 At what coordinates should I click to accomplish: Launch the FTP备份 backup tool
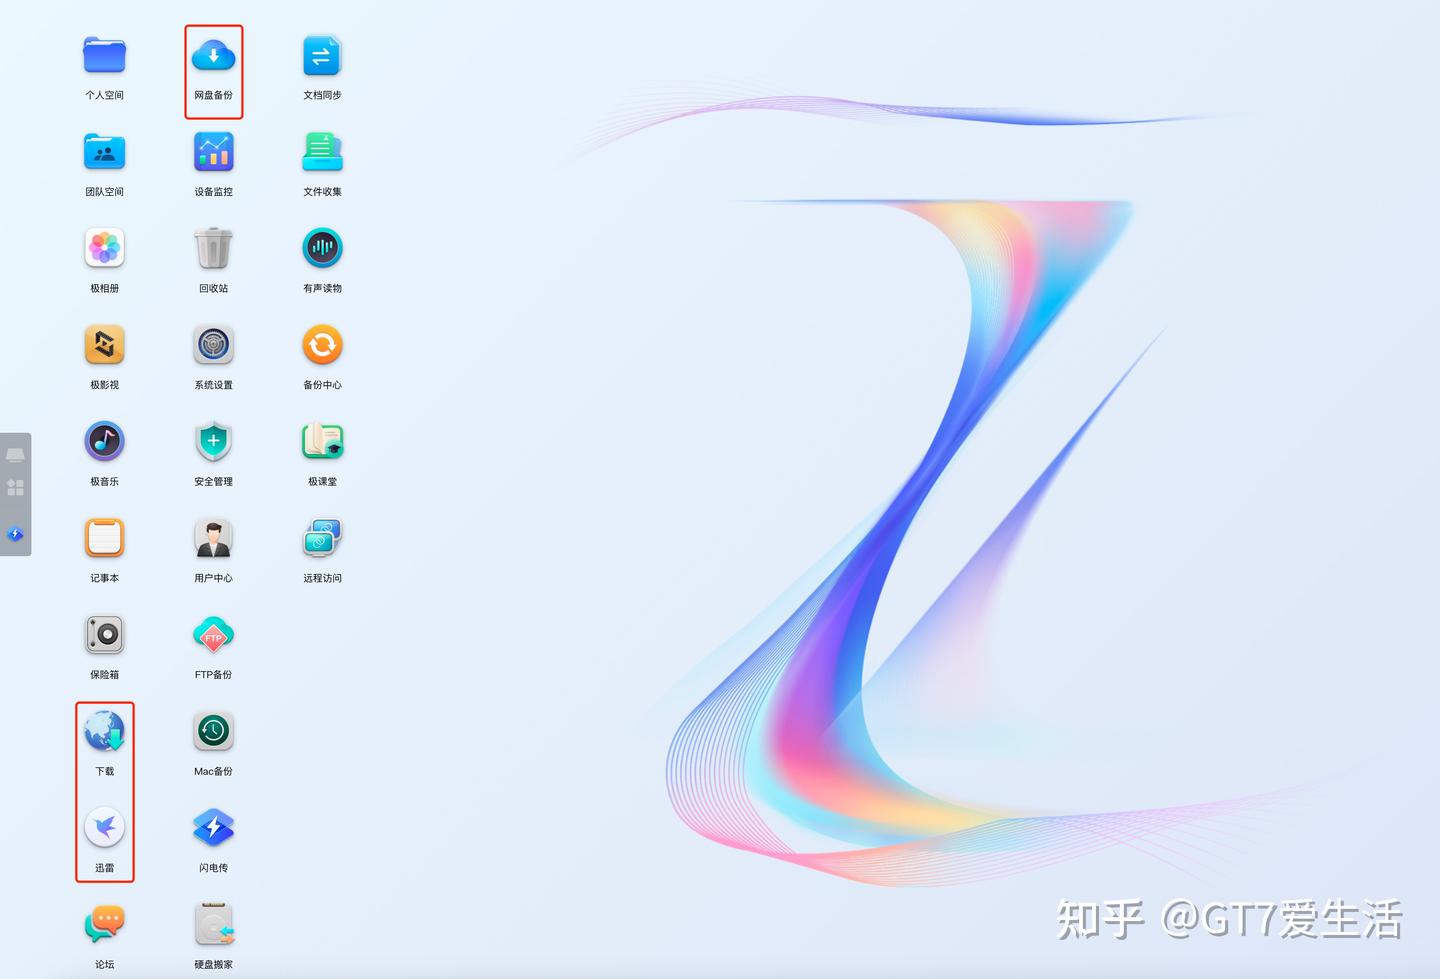[x=213, y=634]
